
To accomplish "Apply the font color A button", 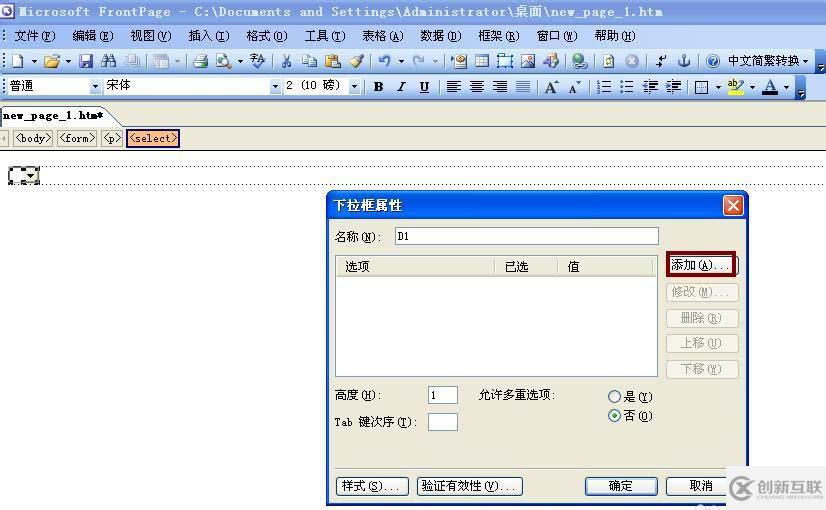I will point(770,87).
